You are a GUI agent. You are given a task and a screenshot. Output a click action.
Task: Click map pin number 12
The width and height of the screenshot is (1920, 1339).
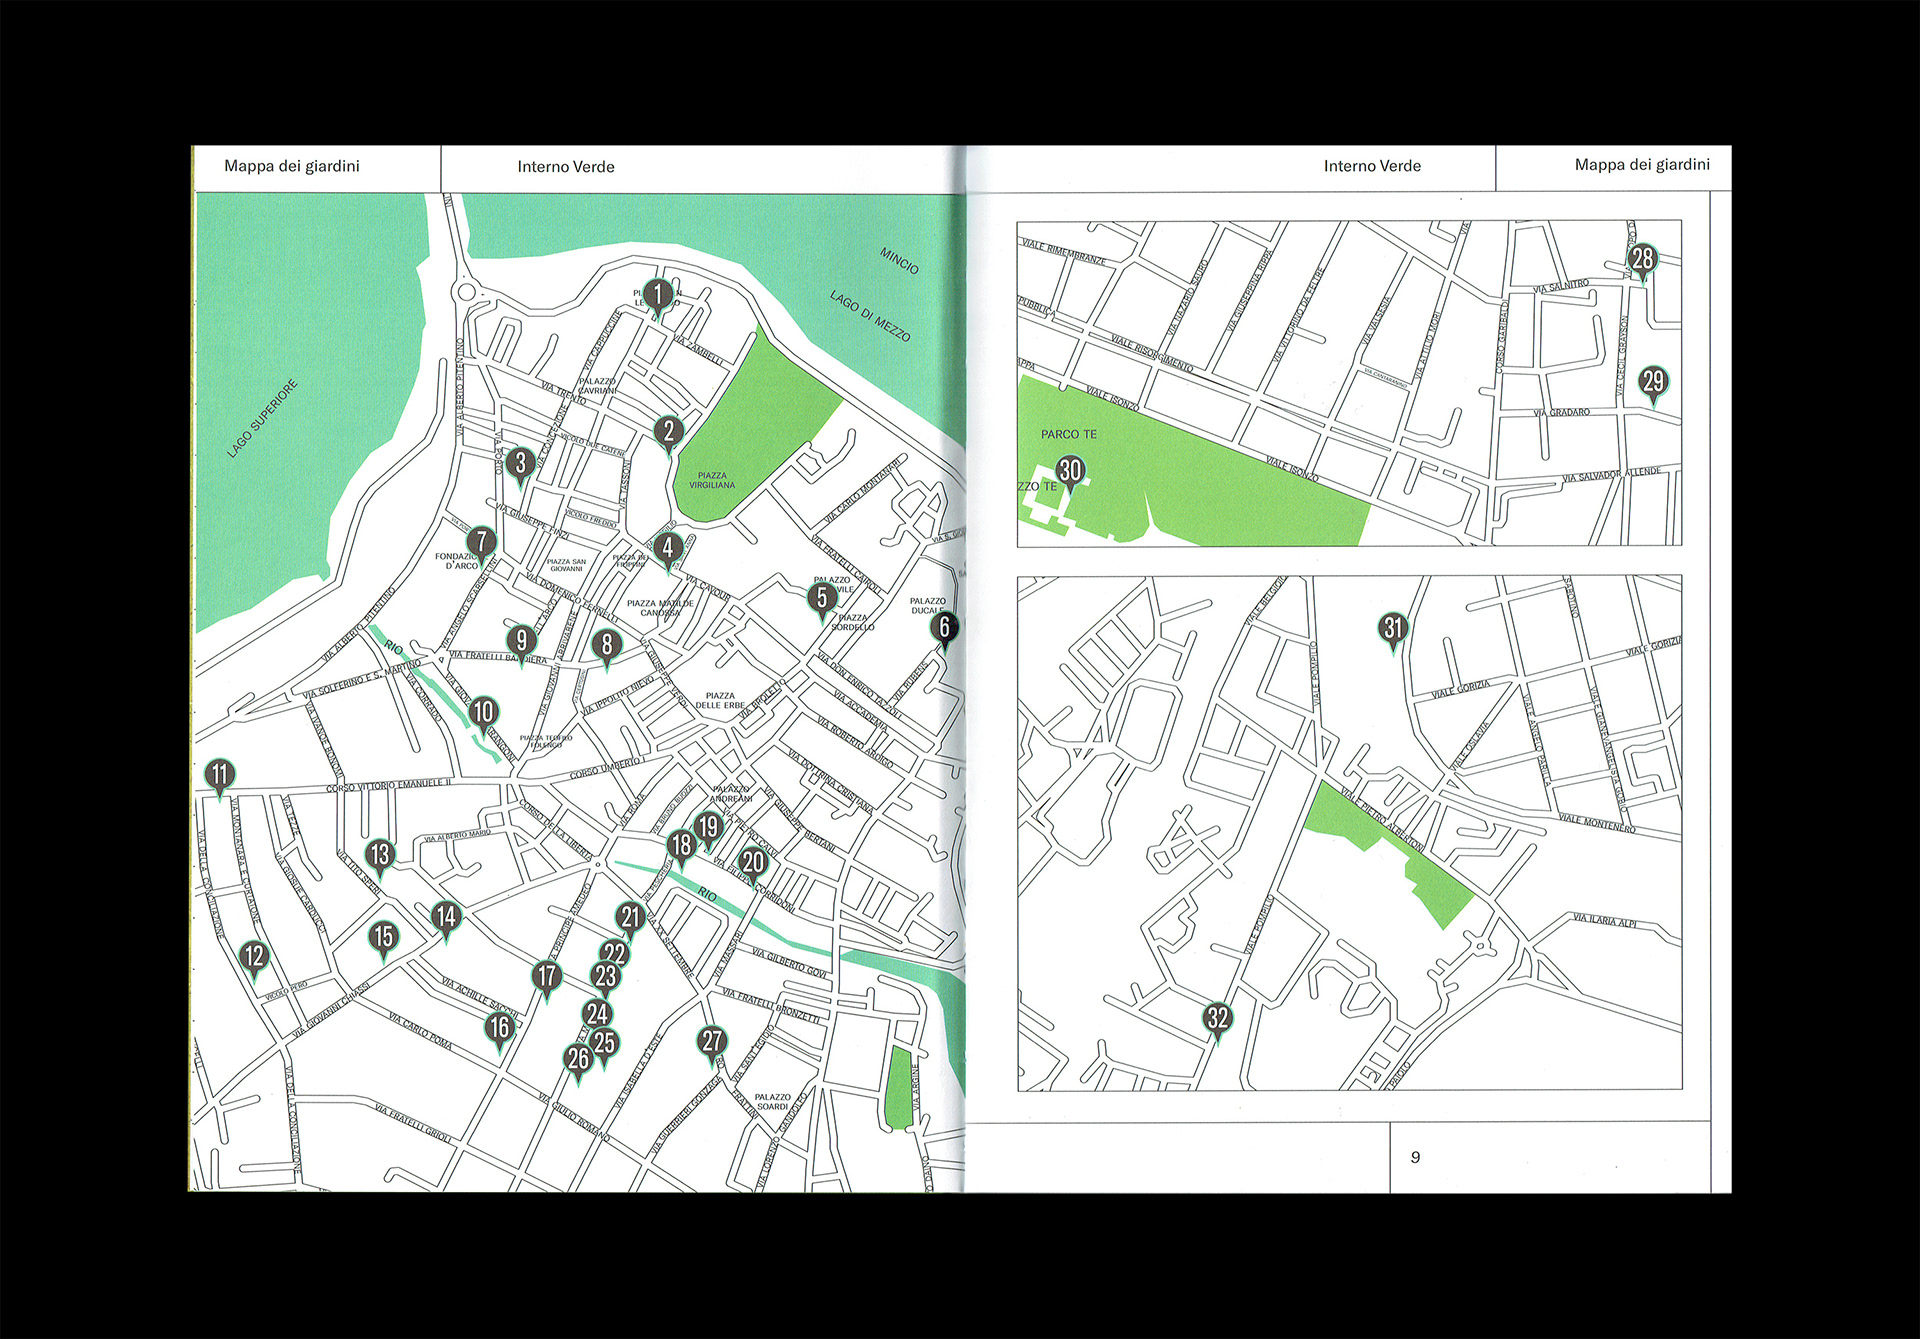point(254,956)
